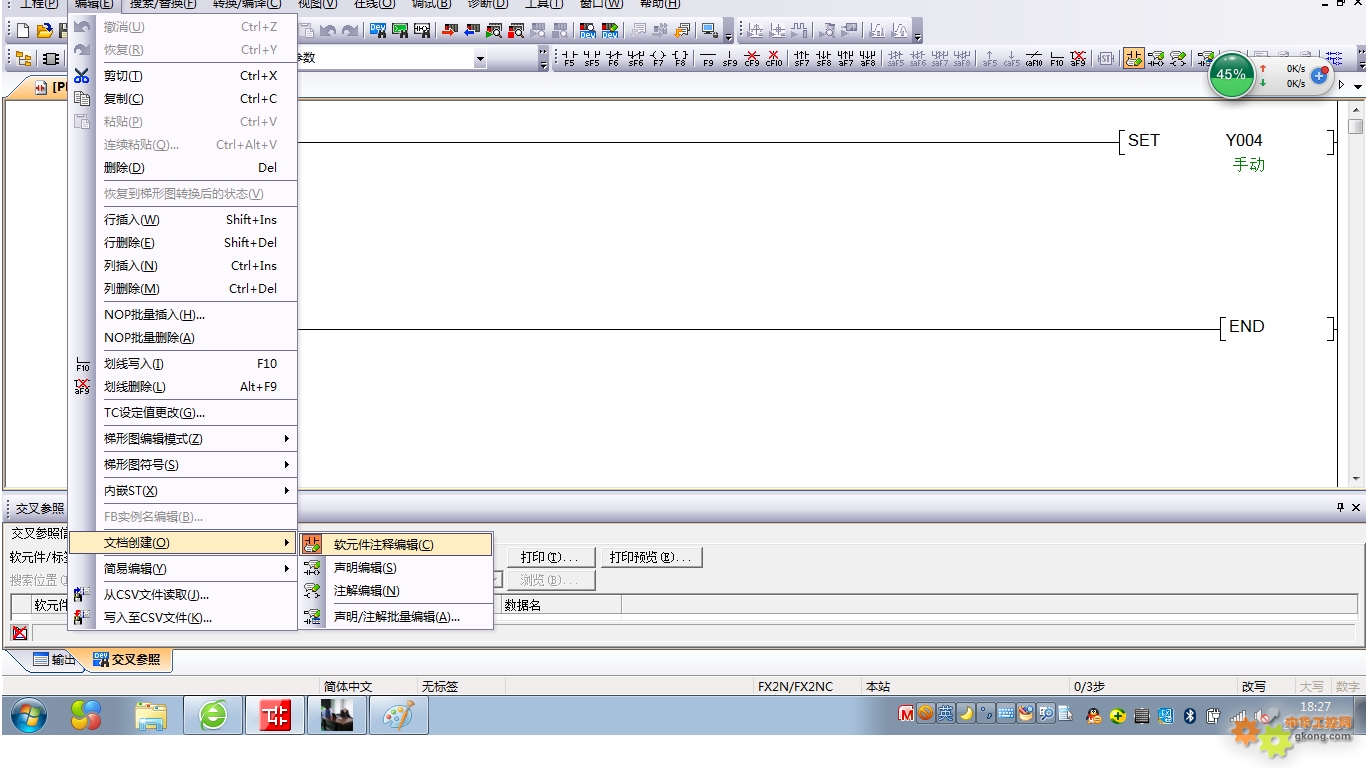Expand 梯形图编辑模式(Z) submenu
Viewport: 1366px width, 768px height.
coord(183,439)
